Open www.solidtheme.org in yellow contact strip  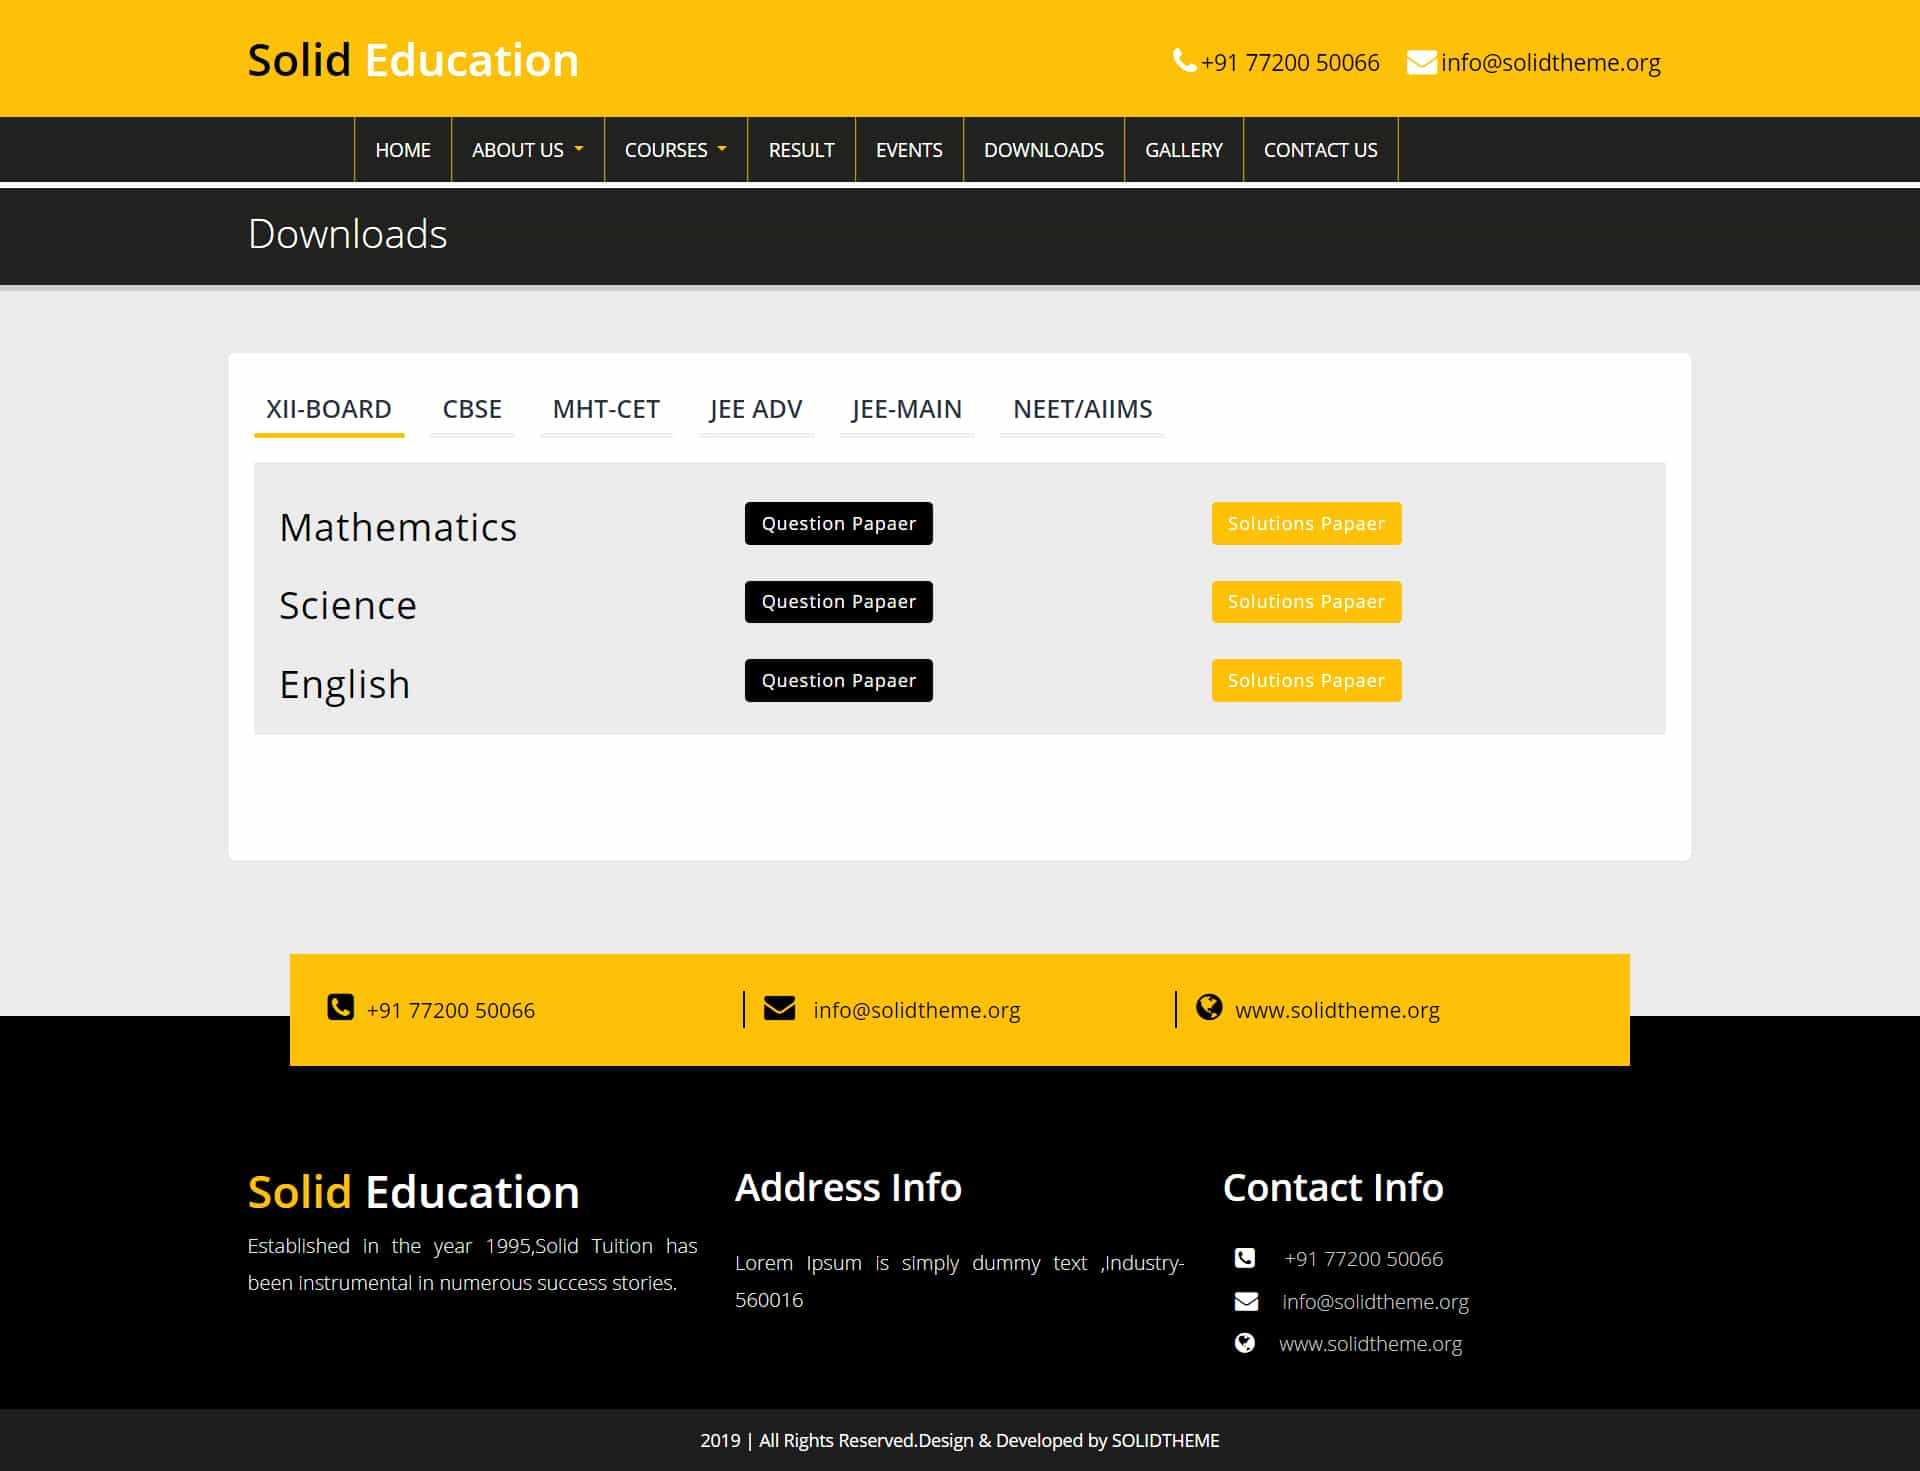pyautogui.click(x=1337, y=1010)
